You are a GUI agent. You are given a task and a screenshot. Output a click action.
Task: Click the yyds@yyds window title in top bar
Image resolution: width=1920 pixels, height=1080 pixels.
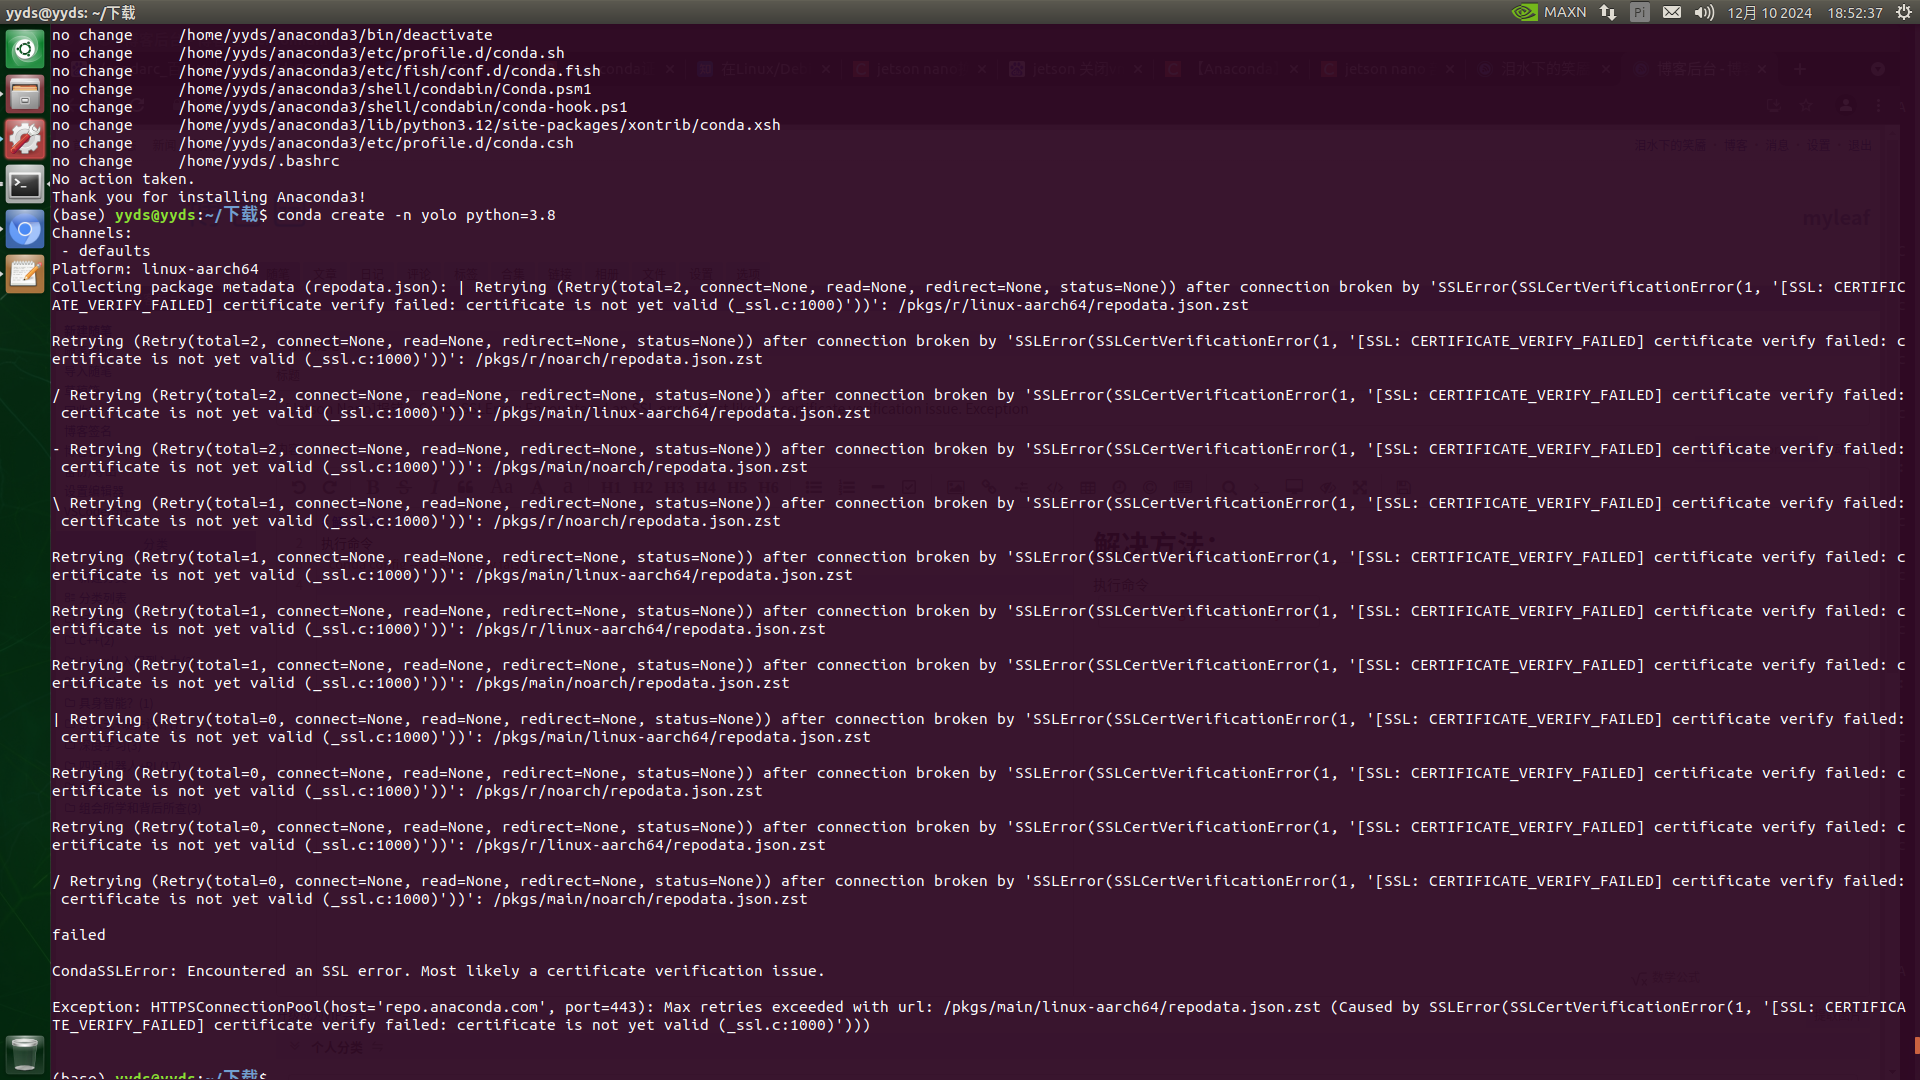[x=70, y=12]
